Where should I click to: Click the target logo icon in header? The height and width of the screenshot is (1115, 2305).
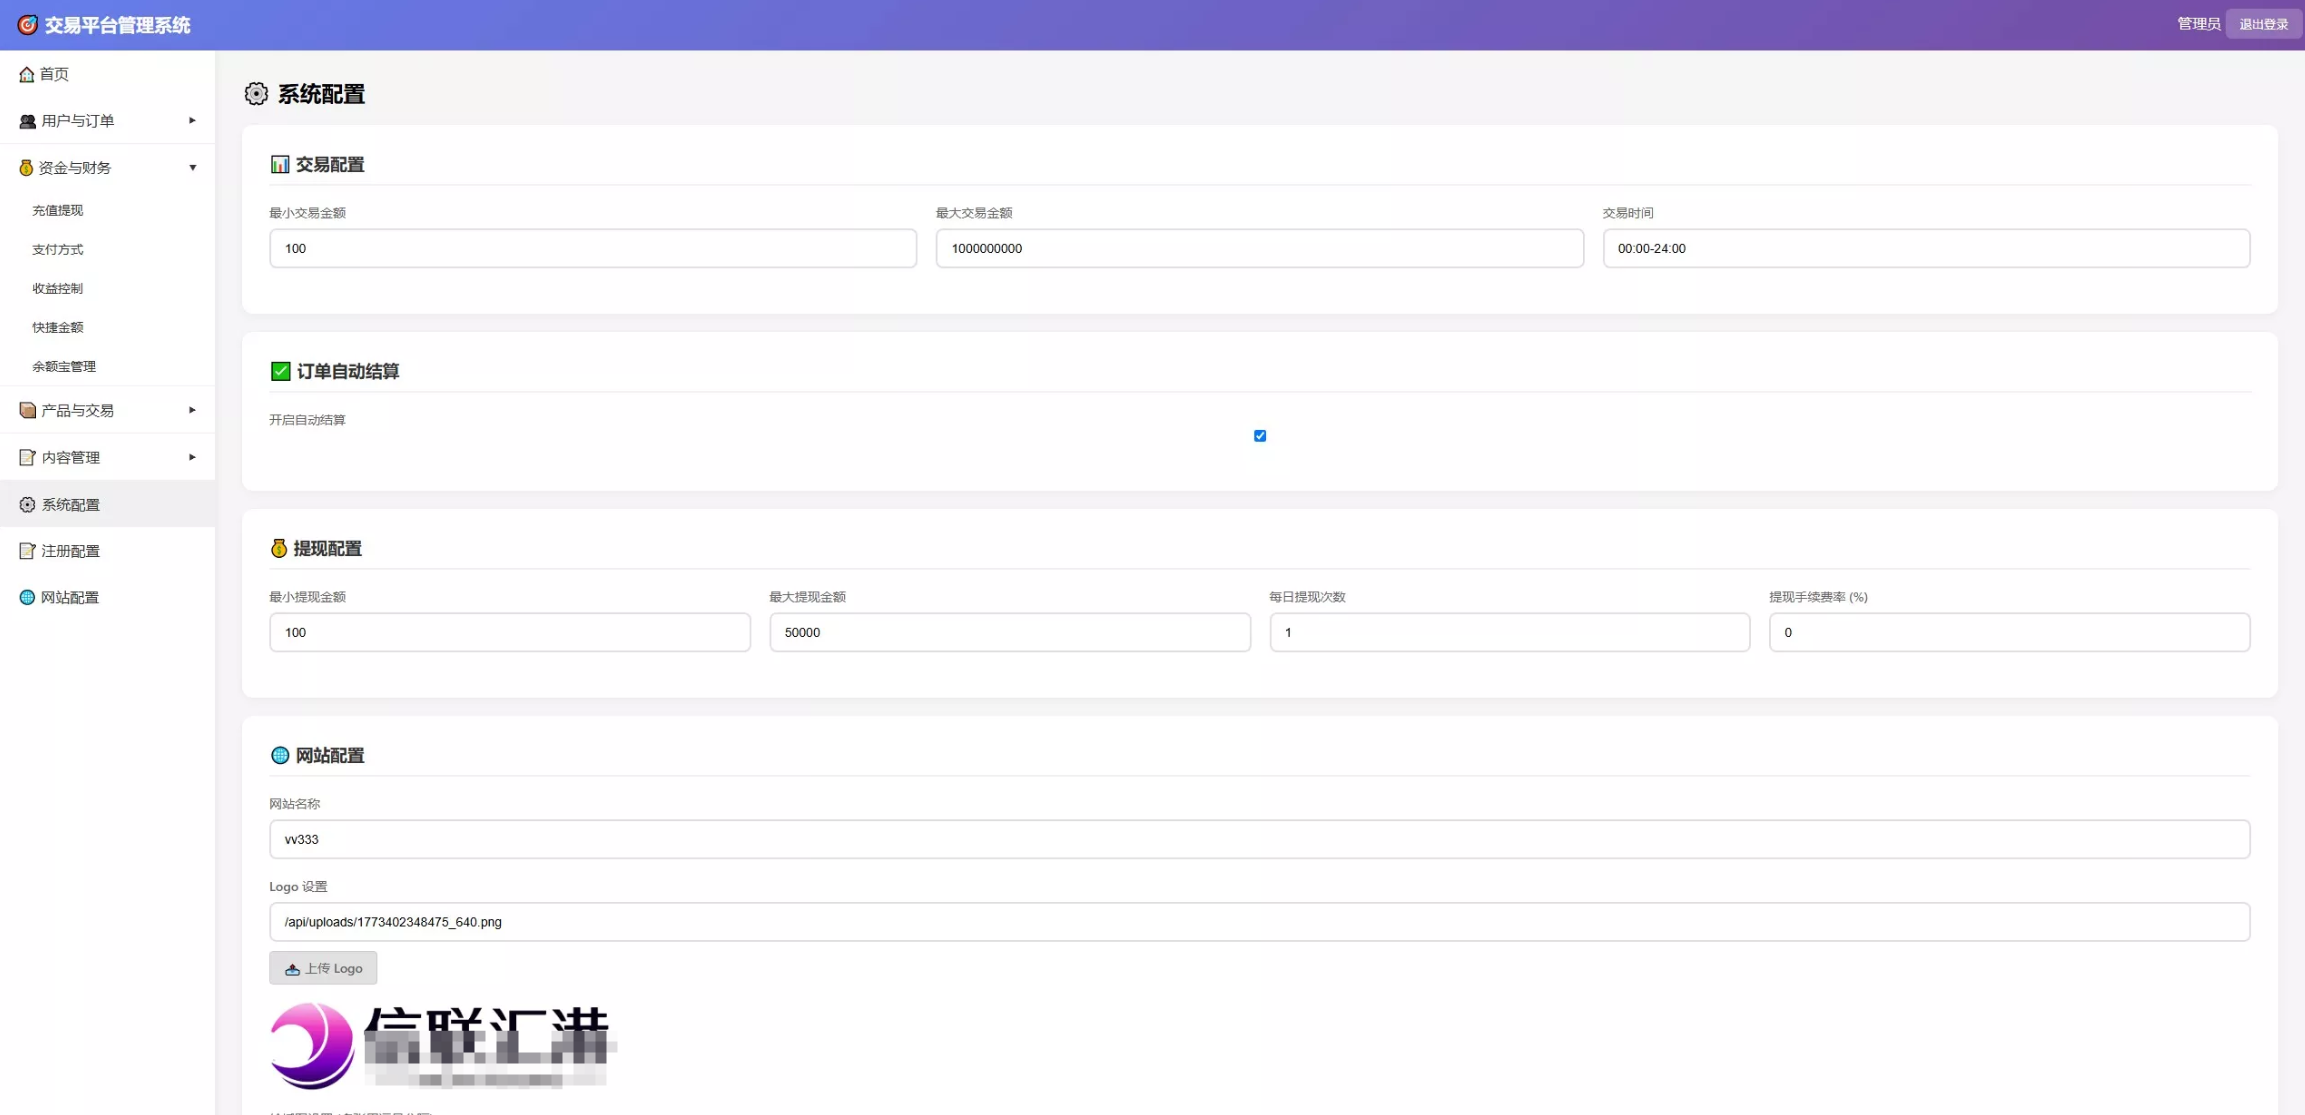pyautogui.click(x=27, y=25)
